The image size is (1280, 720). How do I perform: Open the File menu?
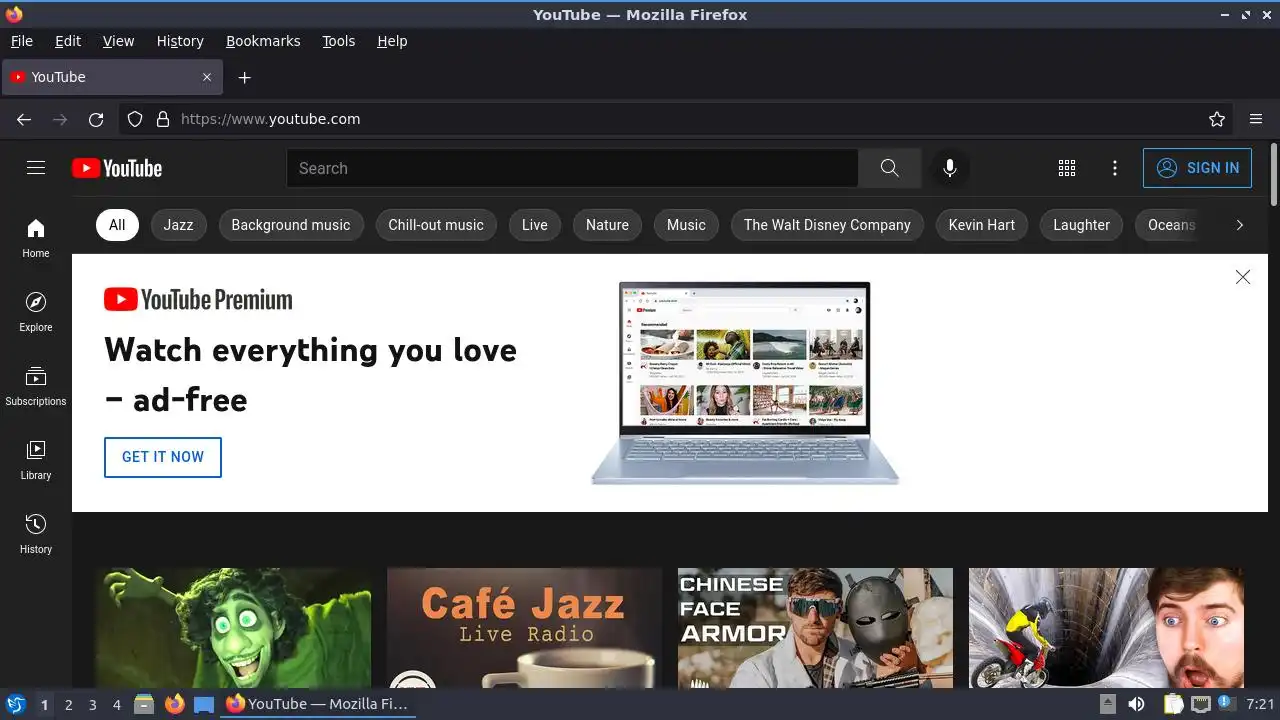point(22,41)
